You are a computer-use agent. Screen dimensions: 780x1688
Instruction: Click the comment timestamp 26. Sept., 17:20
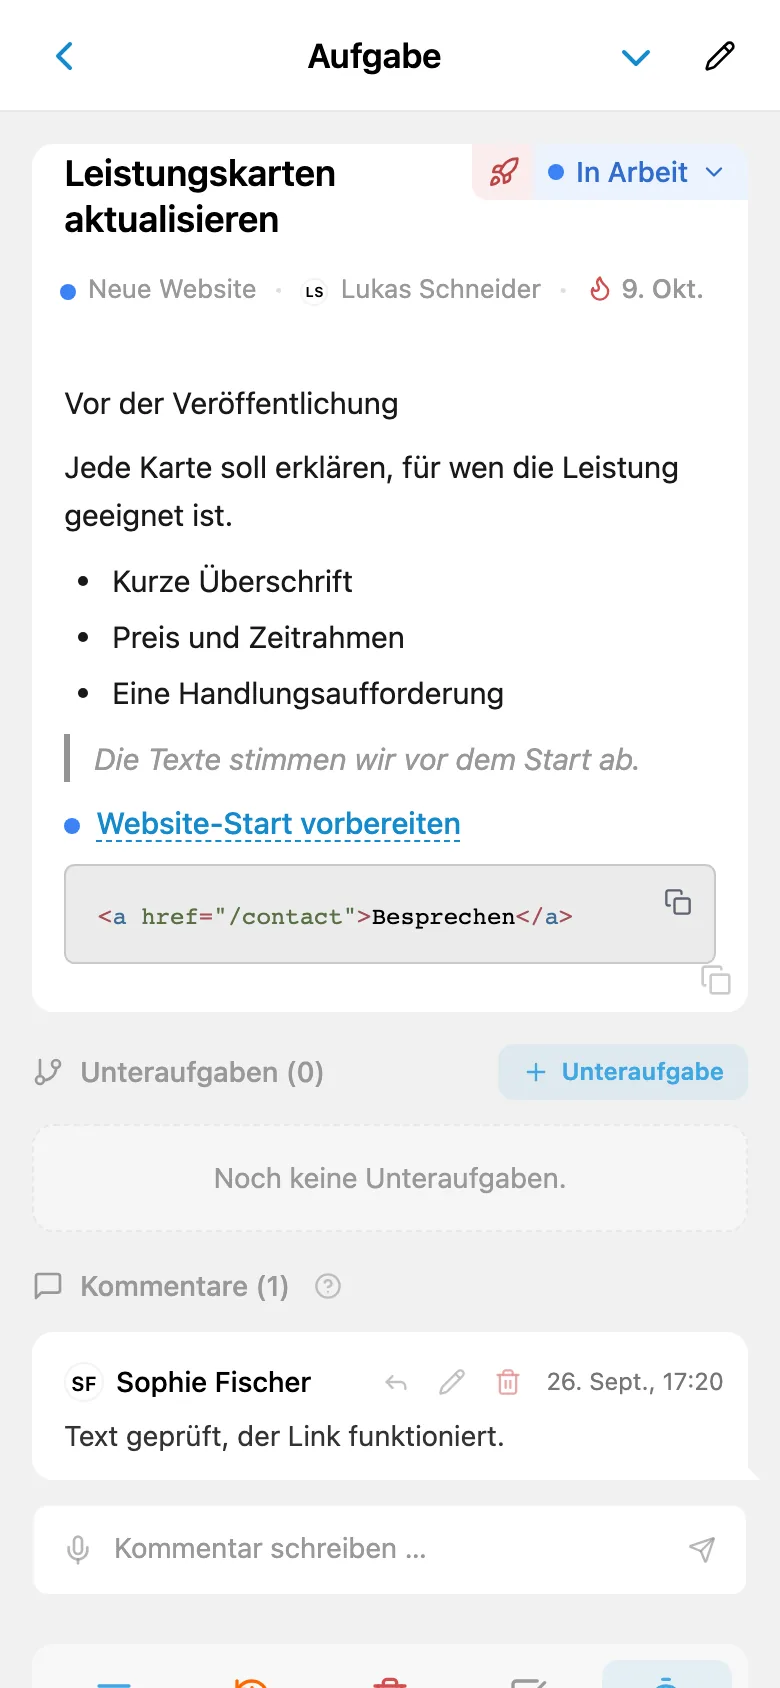click(635, 1382)
